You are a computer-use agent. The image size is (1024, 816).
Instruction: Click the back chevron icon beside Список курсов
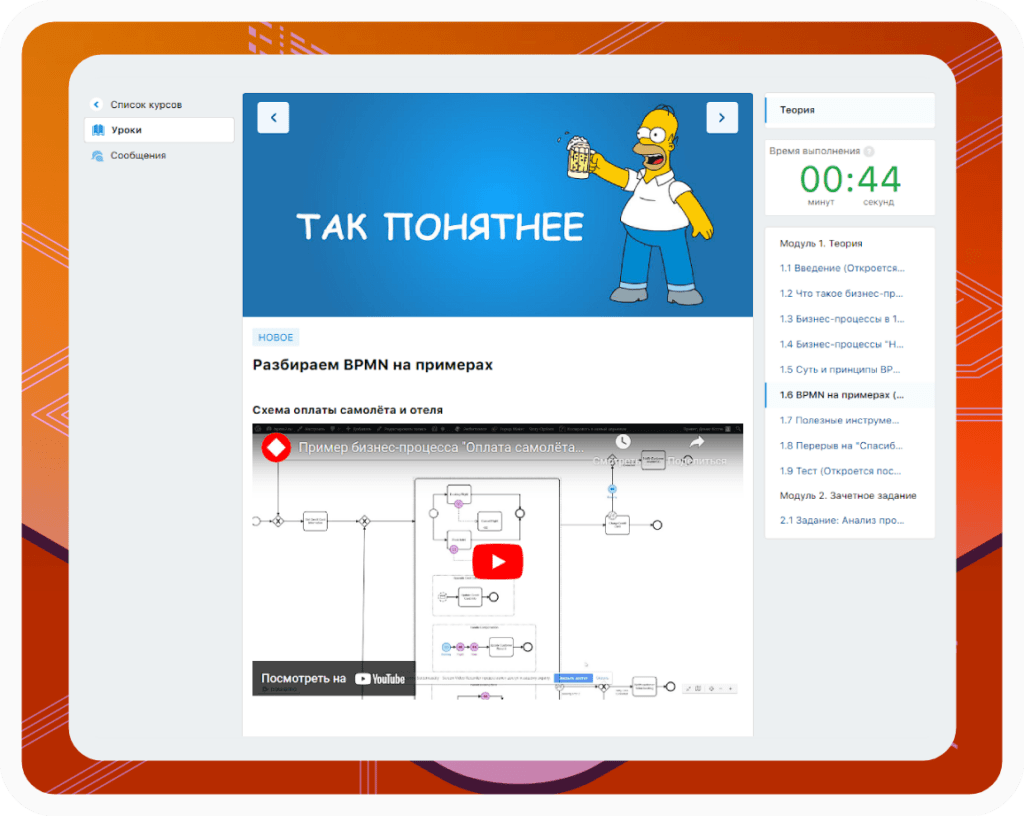click(96, 104)
